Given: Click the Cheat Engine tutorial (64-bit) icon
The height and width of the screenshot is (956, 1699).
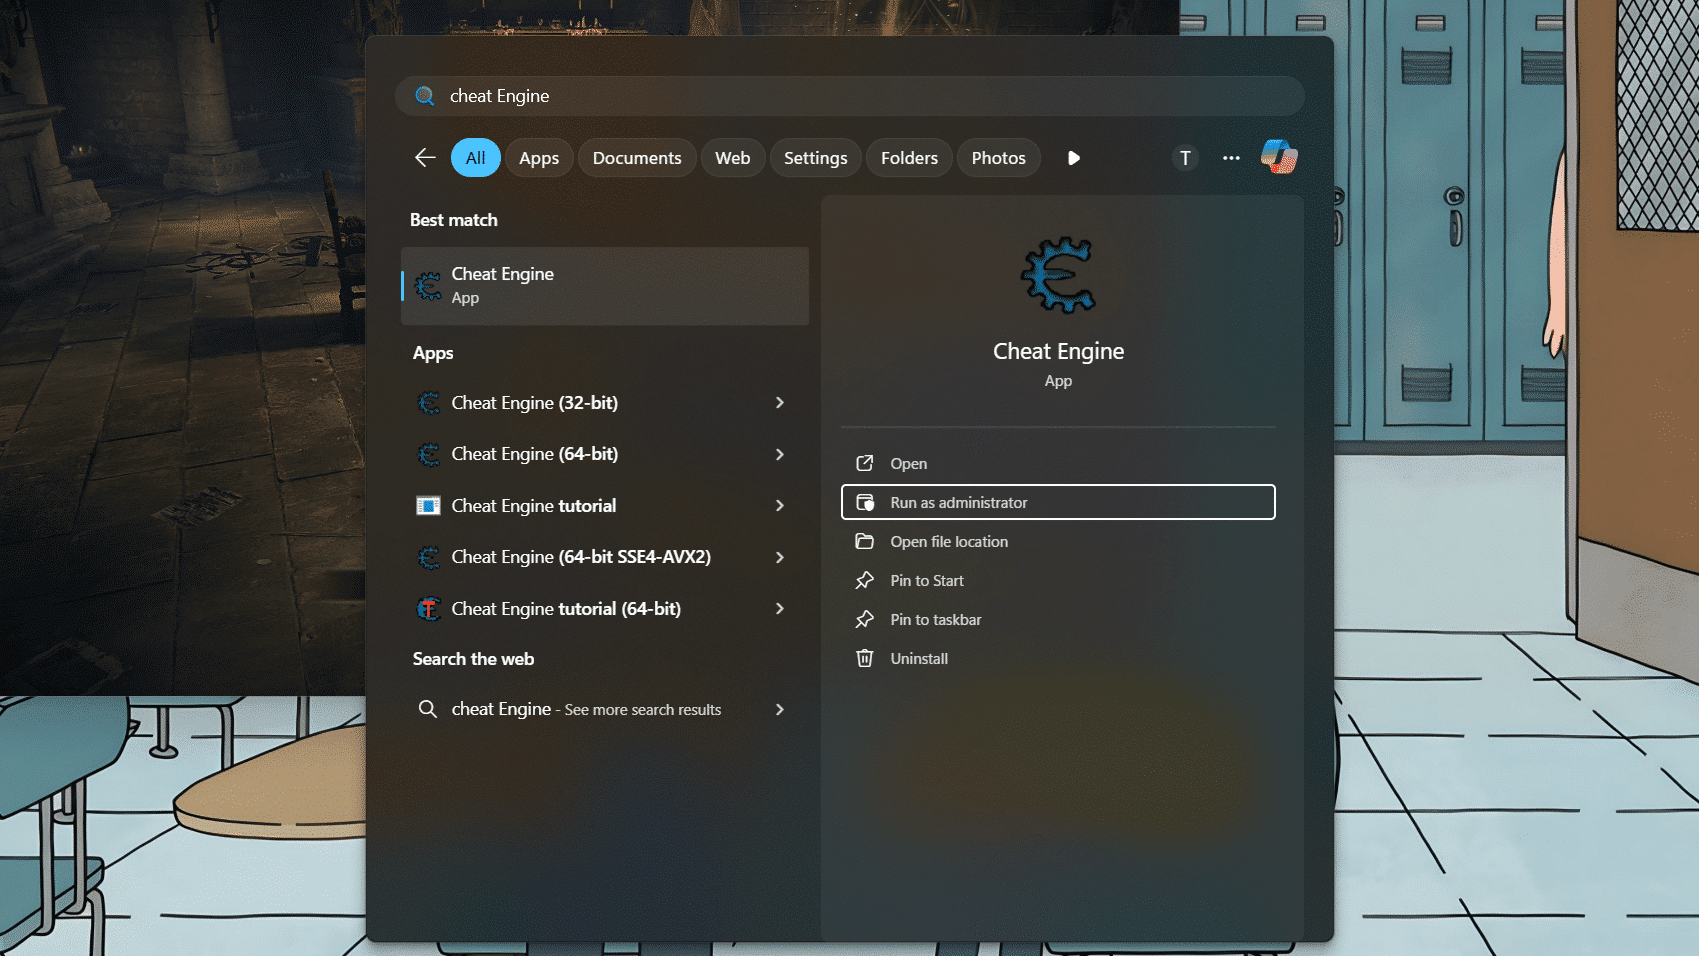Looking at the screenshot, I should (428, 609).
